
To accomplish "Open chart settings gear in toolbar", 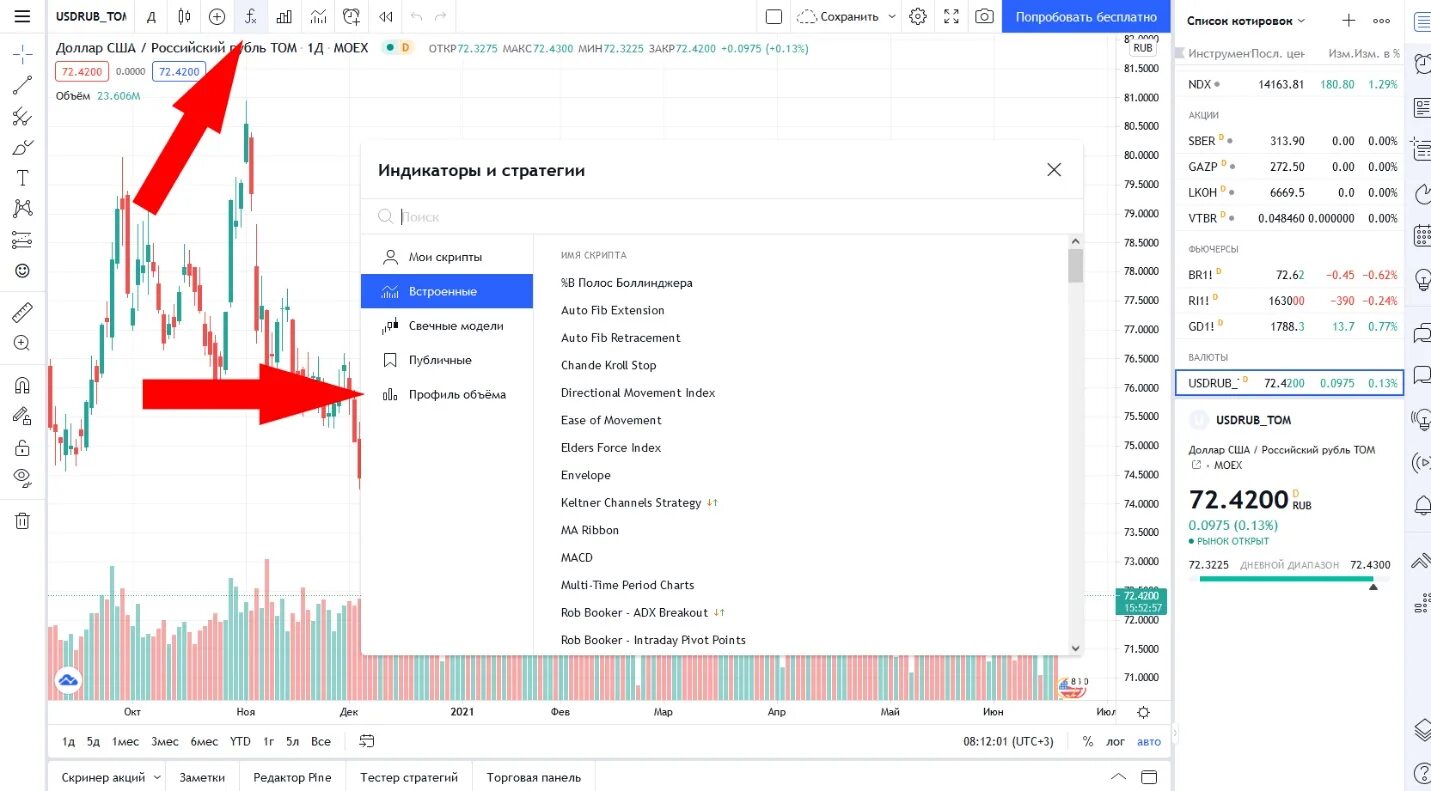I will pos(918,16).
